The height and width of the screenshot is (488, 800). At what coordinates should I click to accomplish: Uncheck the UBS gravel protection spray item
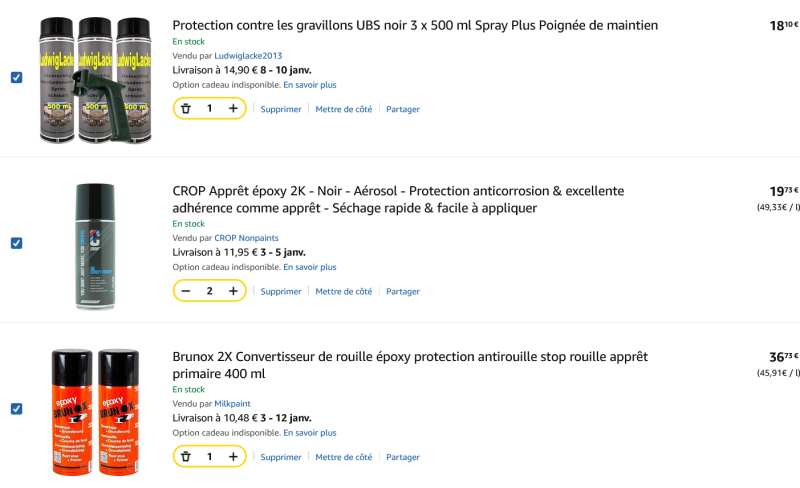[16, 77]
